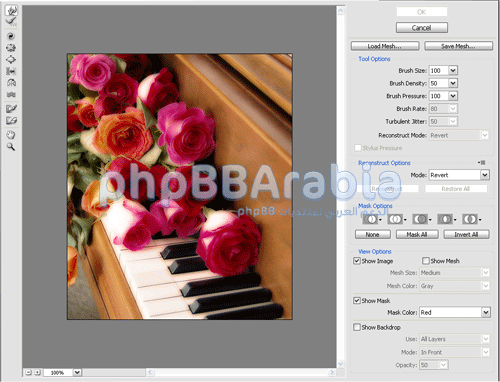This screenshot has height=382, width=500.
Task: Select the Reconstruct tool
Action: click(x=11, y=22)
